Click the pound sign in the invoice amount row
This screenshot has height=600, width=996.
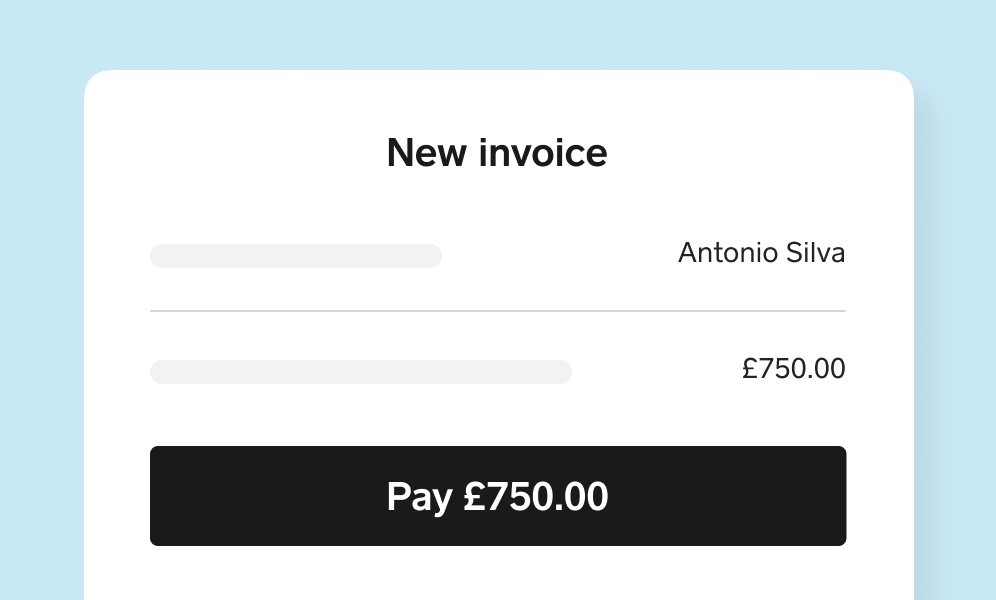coord(750,369)
